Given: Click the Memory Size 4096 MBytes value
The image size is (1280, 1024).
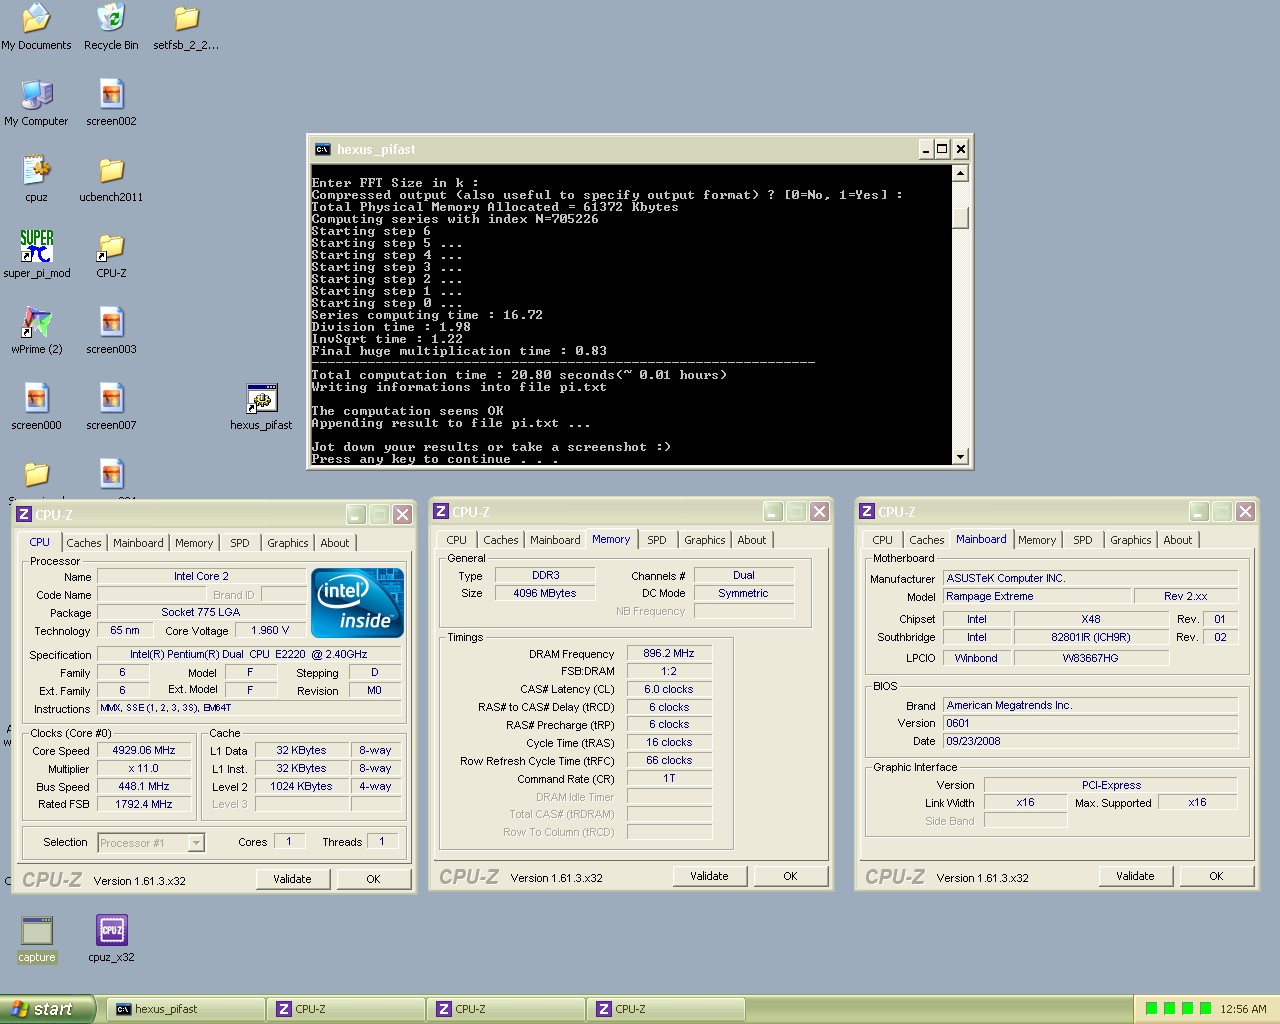Looking at the screenshot, I should click(545, 593).
